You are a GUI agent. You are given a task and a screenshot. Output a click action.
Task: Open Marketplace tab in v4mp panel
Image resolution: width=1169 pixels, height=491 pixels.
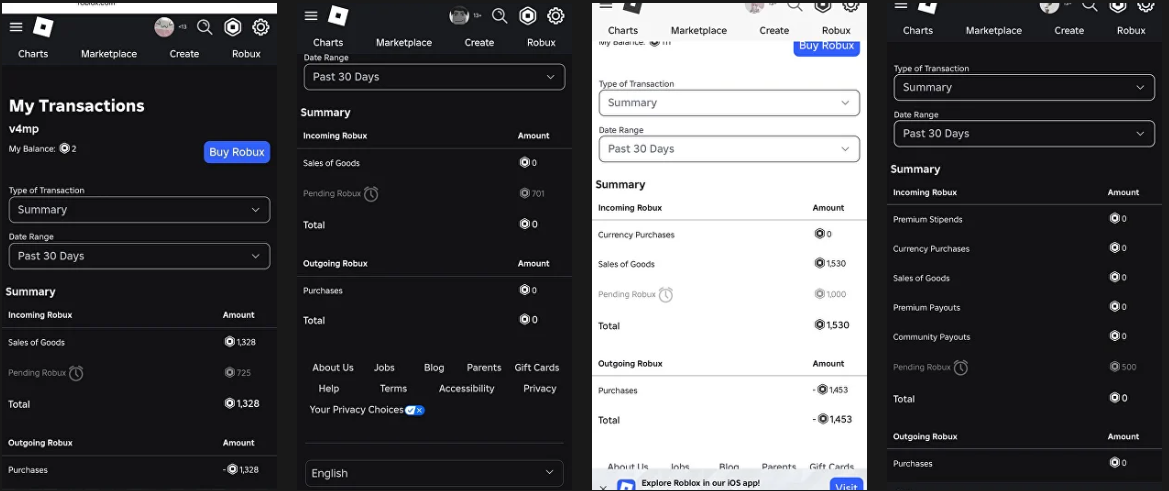point(109,54)
